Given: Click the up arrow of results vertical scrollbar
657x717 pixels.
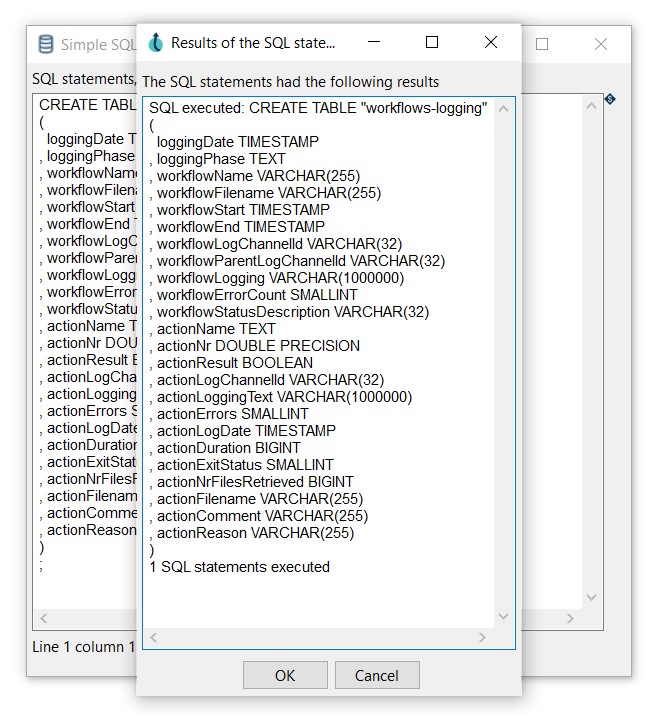Looking at the screenshot, I should pos(503,109).
